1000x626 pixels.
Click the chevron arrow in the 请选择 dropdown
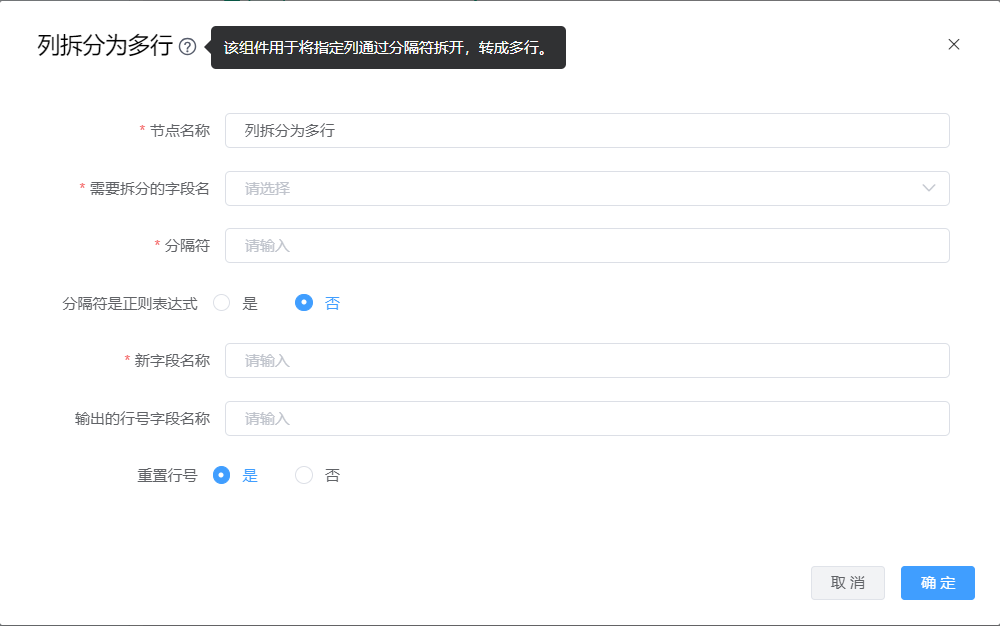[x=929, y=188]
